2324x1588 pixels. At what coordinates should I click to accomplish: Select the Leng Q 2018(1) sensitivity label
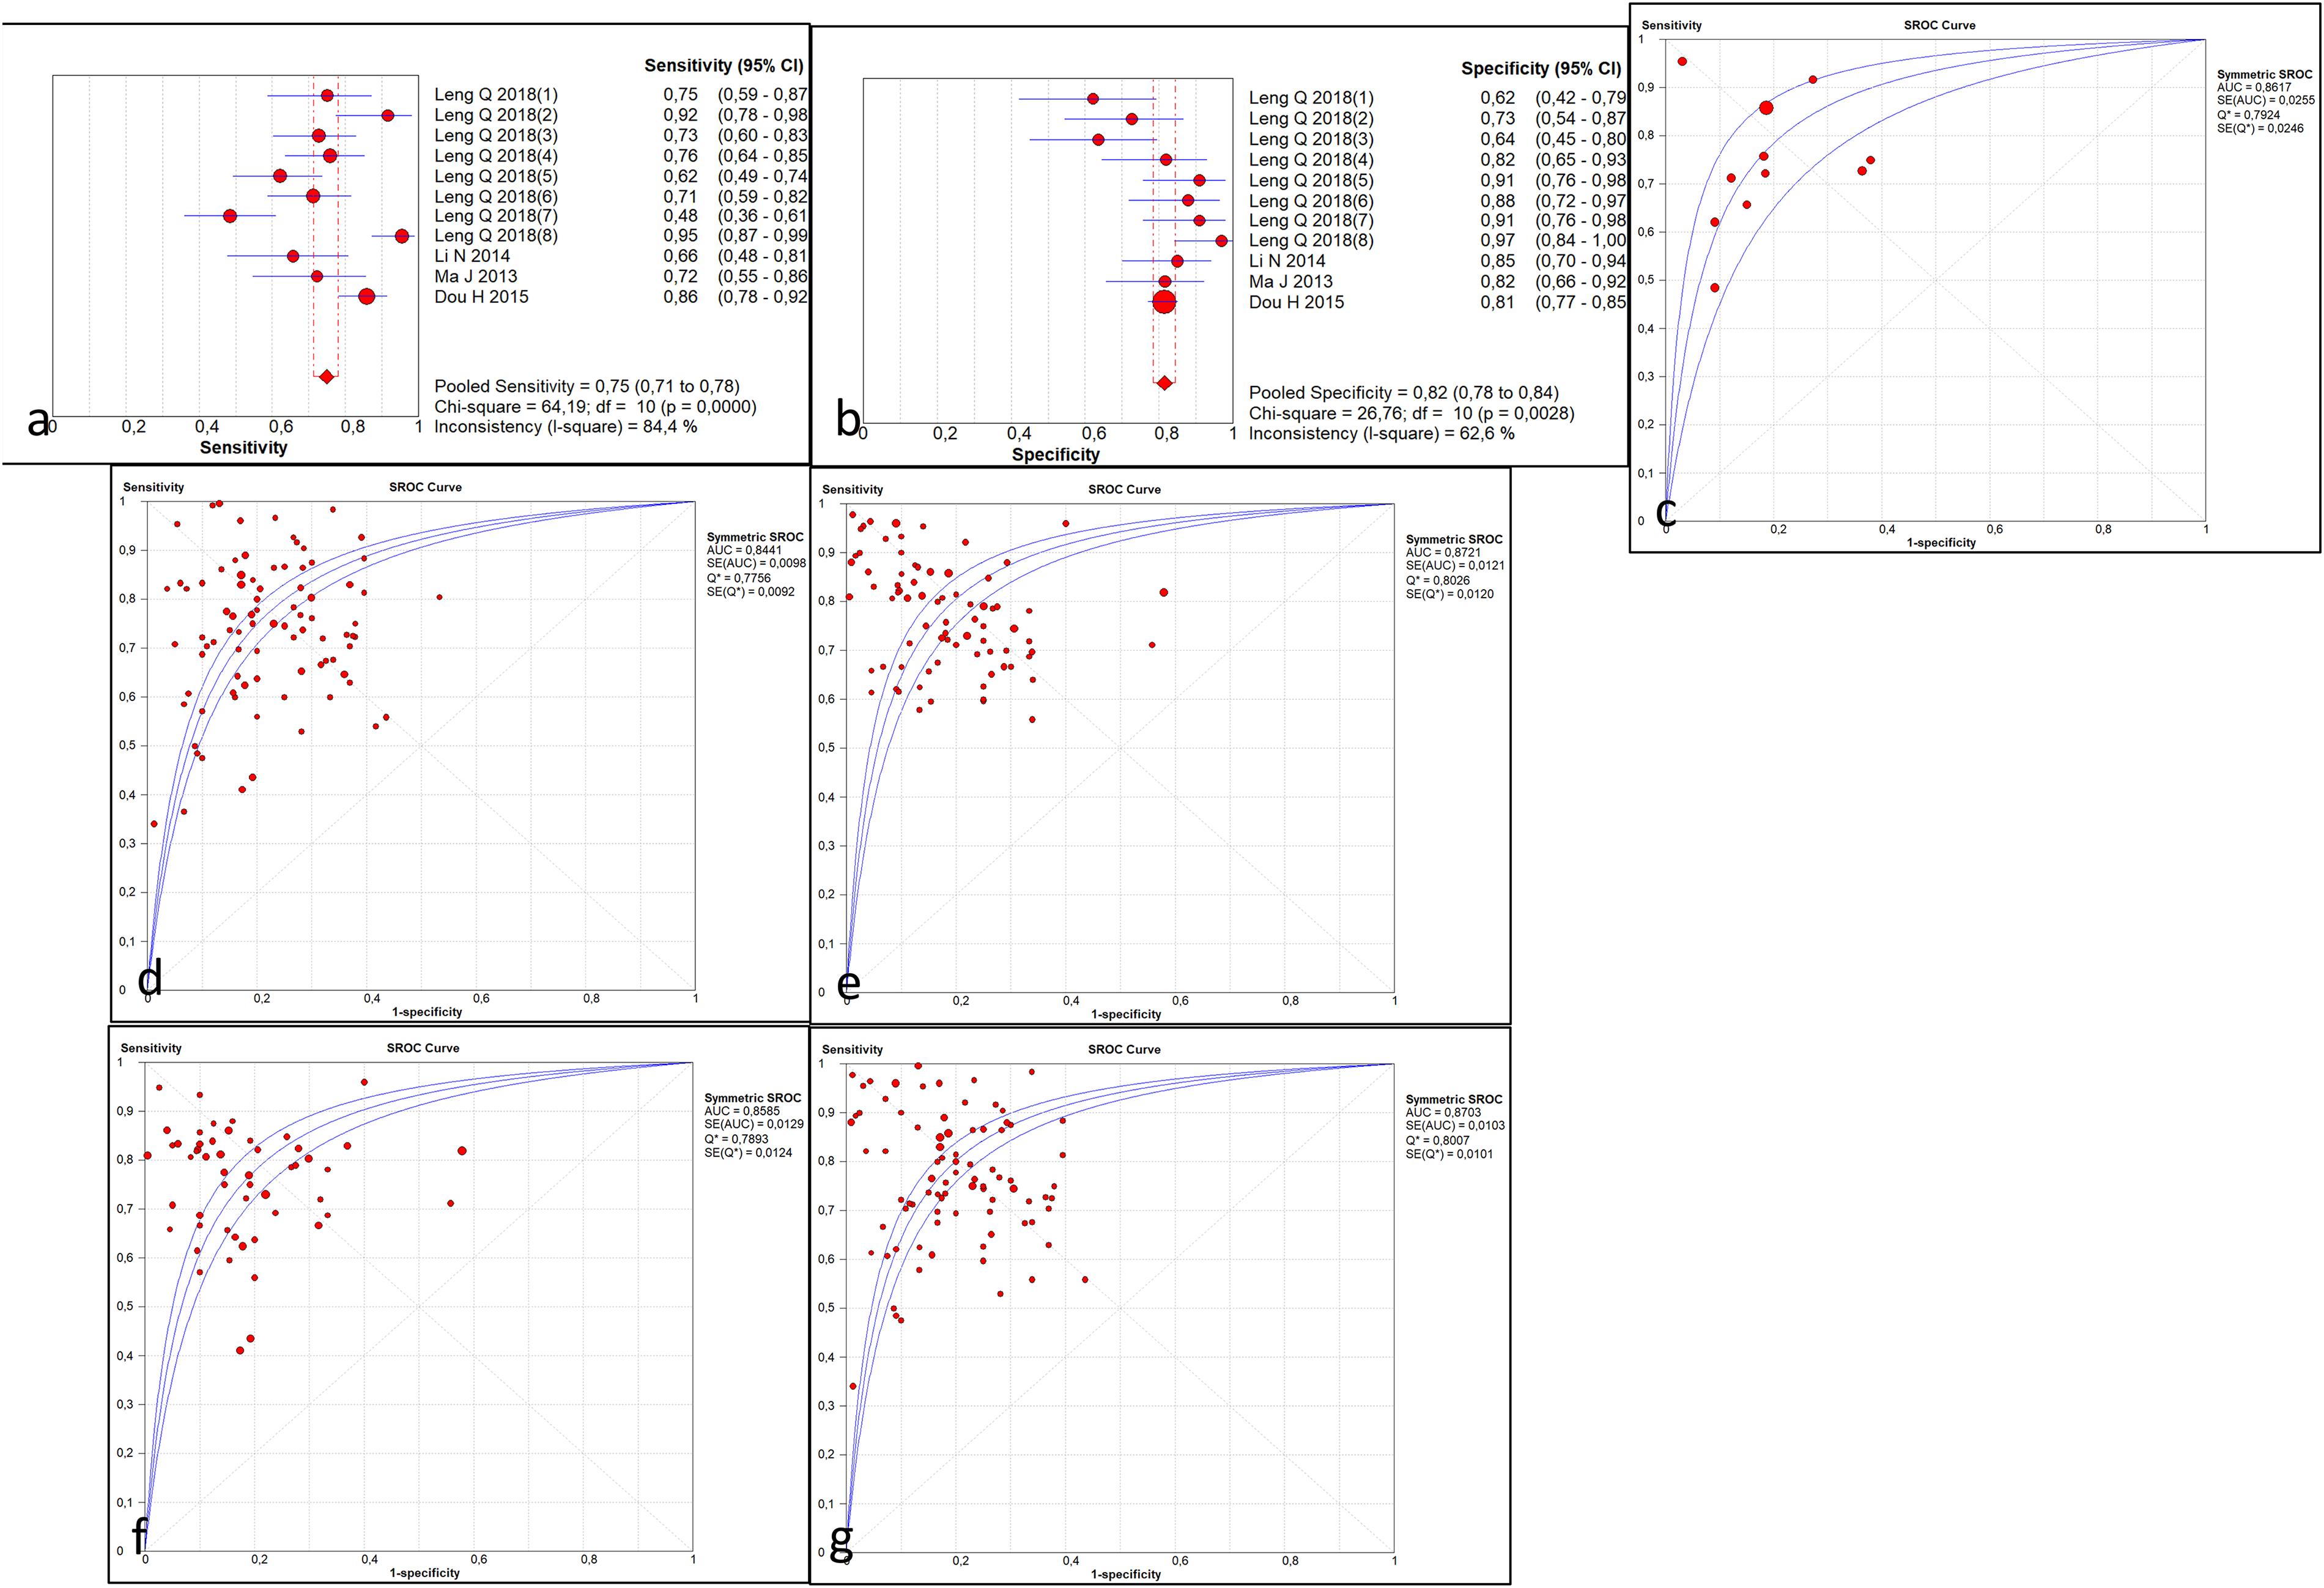(496, 95)
